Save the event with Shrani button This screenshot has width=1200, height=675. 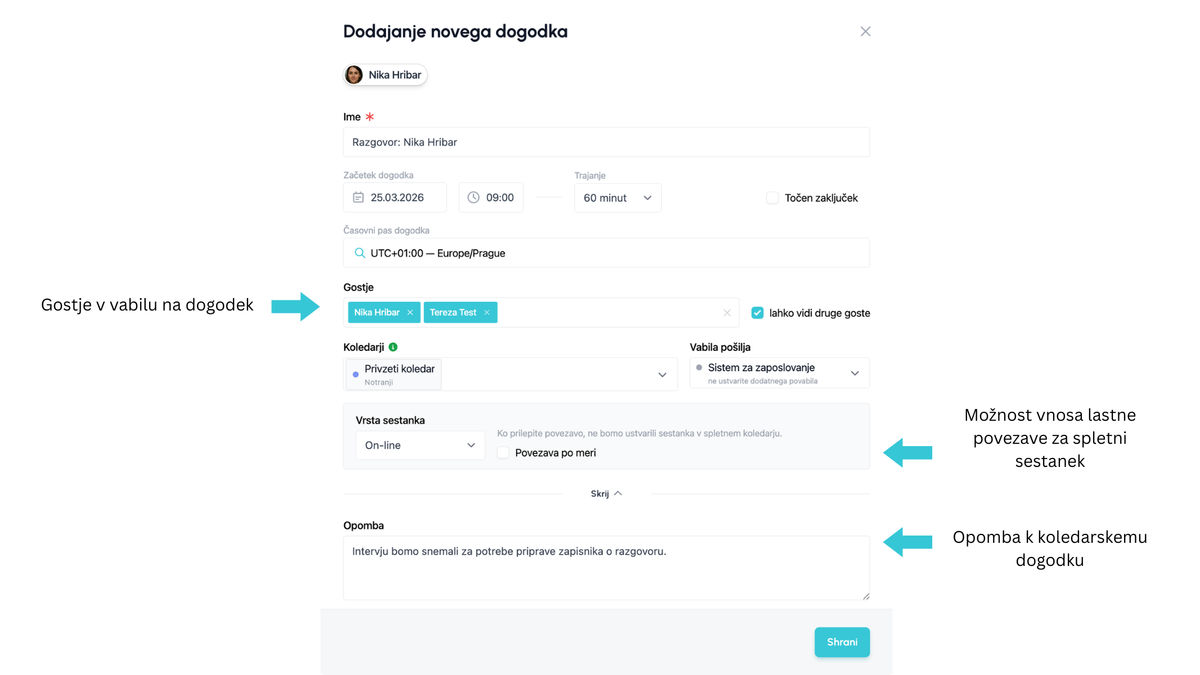click(x=842, y=642)
